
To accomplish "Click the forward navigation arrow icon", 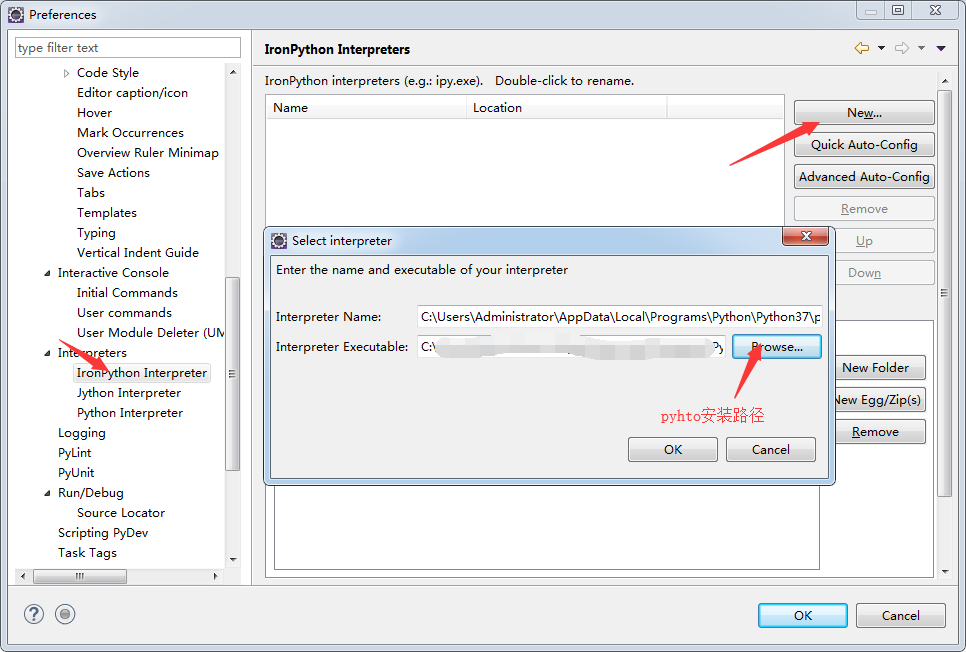I will point(902,48).
